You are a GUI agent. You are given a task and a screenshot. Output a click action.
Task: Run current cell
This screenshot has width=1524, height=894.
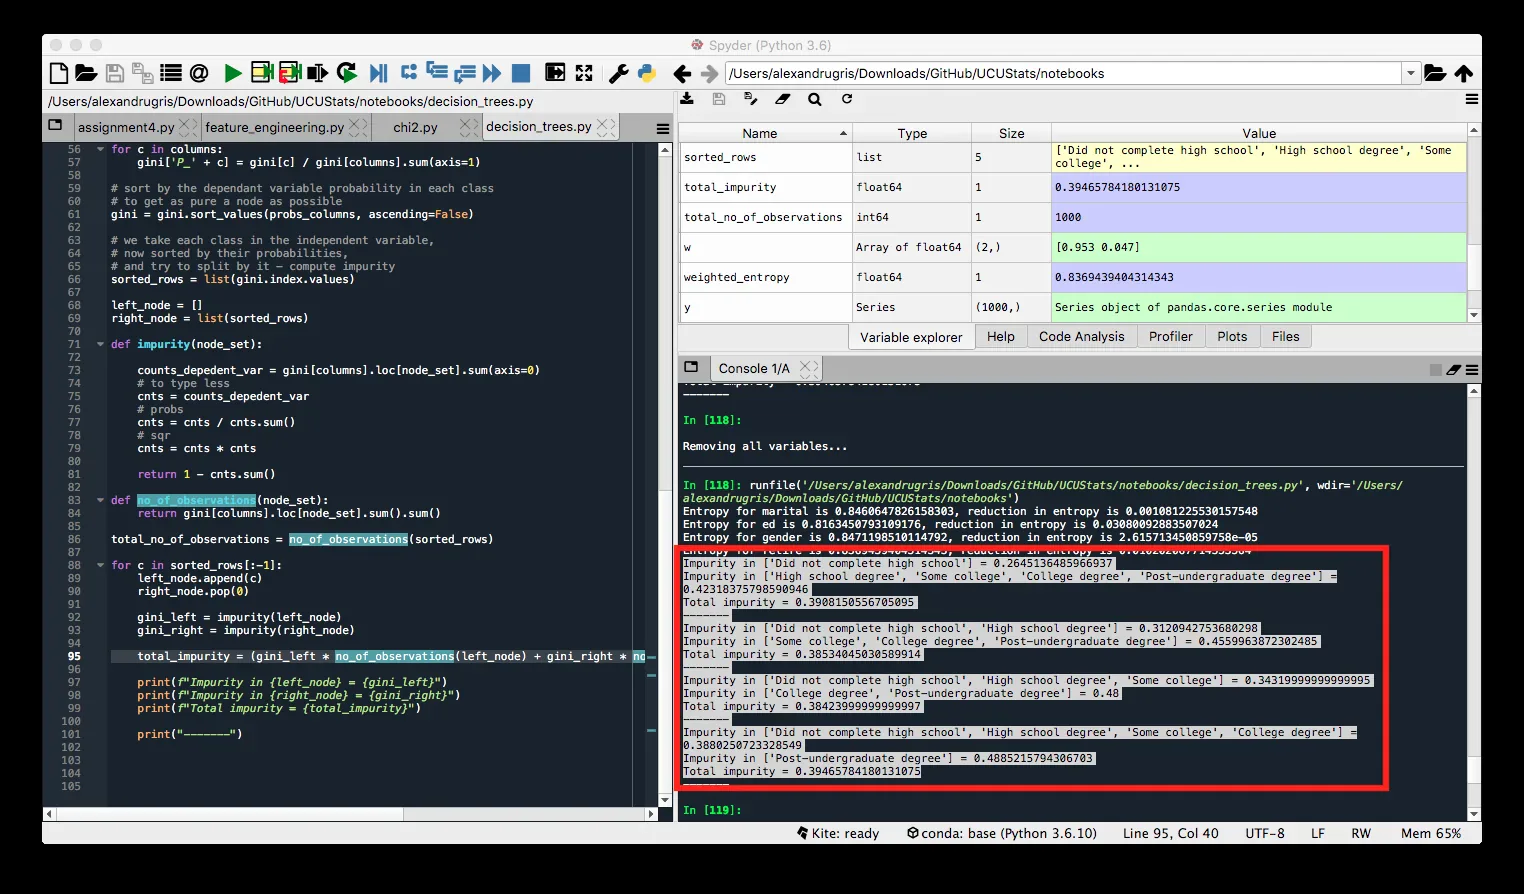coord(262,73)
